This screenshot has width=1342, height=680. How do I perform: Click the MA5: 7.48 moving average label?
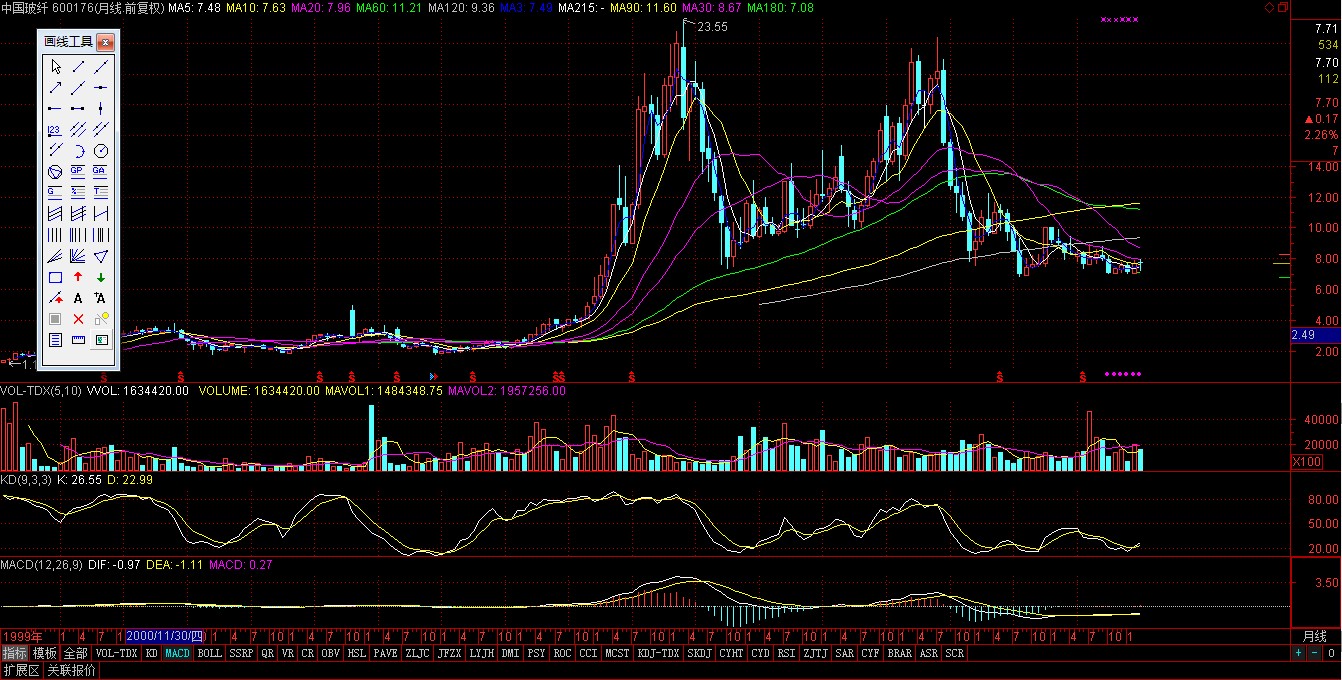point(194,7)
